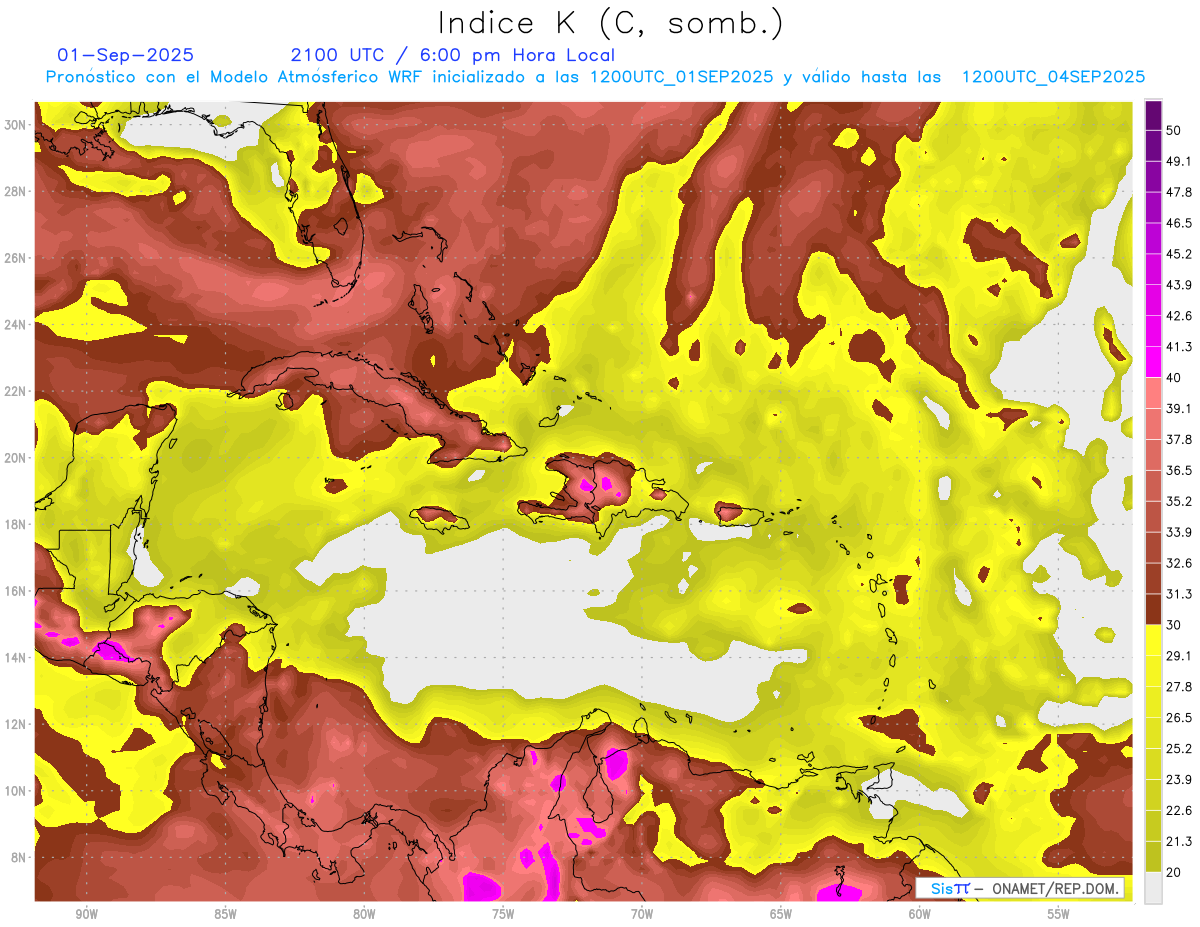Click the color bar value 29.1
Screen dimensions: 1200x927
[x=1179, y=656]
